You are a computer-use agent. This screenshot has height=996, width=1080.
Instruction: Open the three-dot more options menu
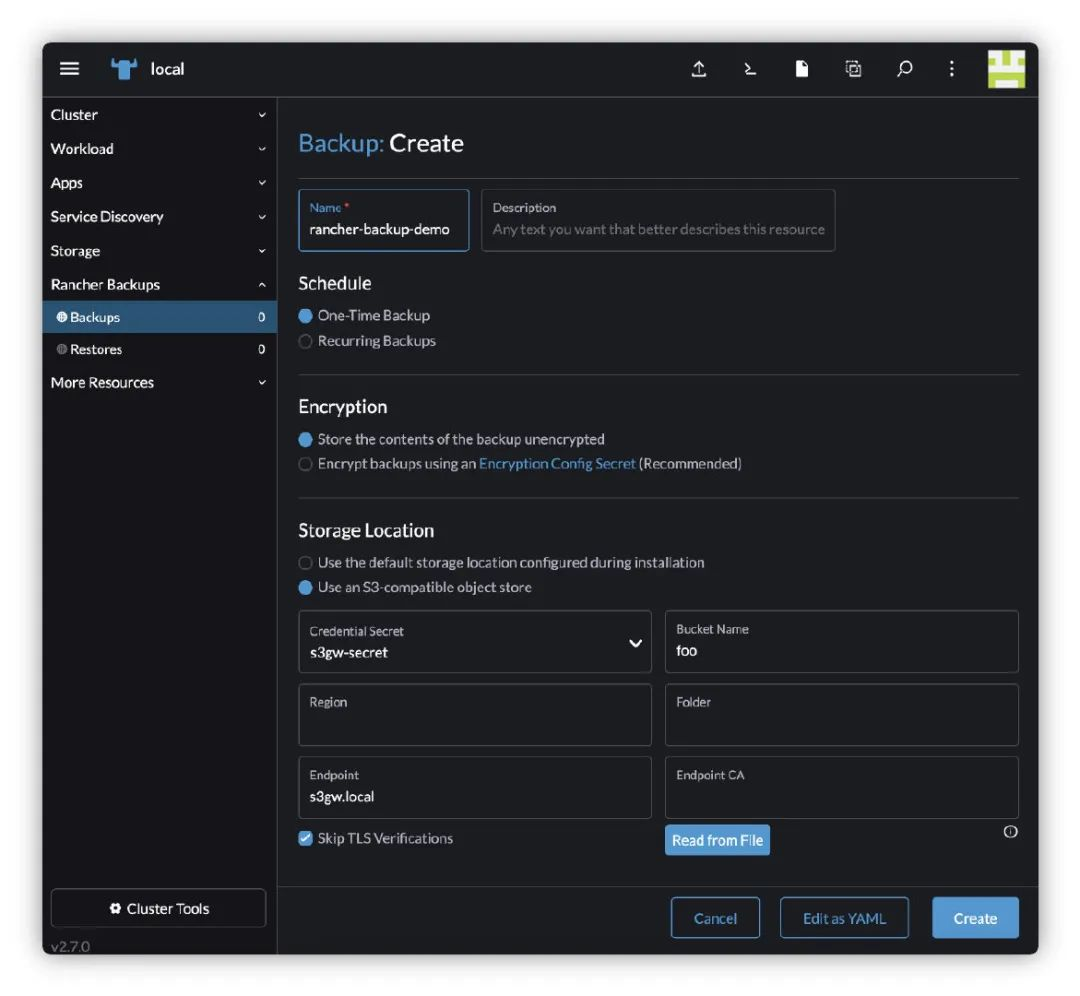[951, 68]
